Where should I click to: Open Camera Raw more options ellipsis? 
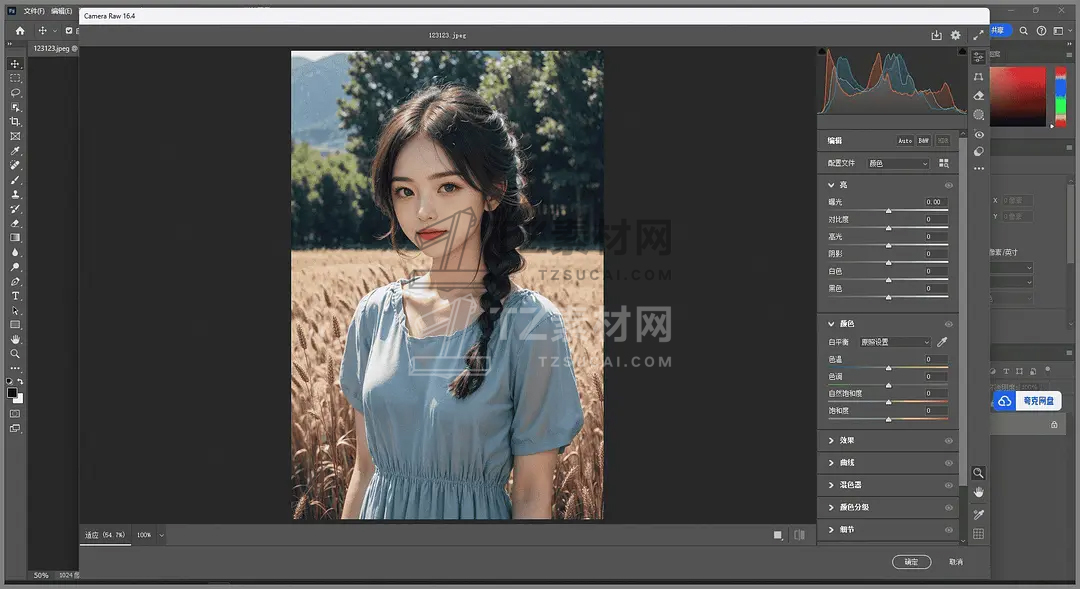978,168
